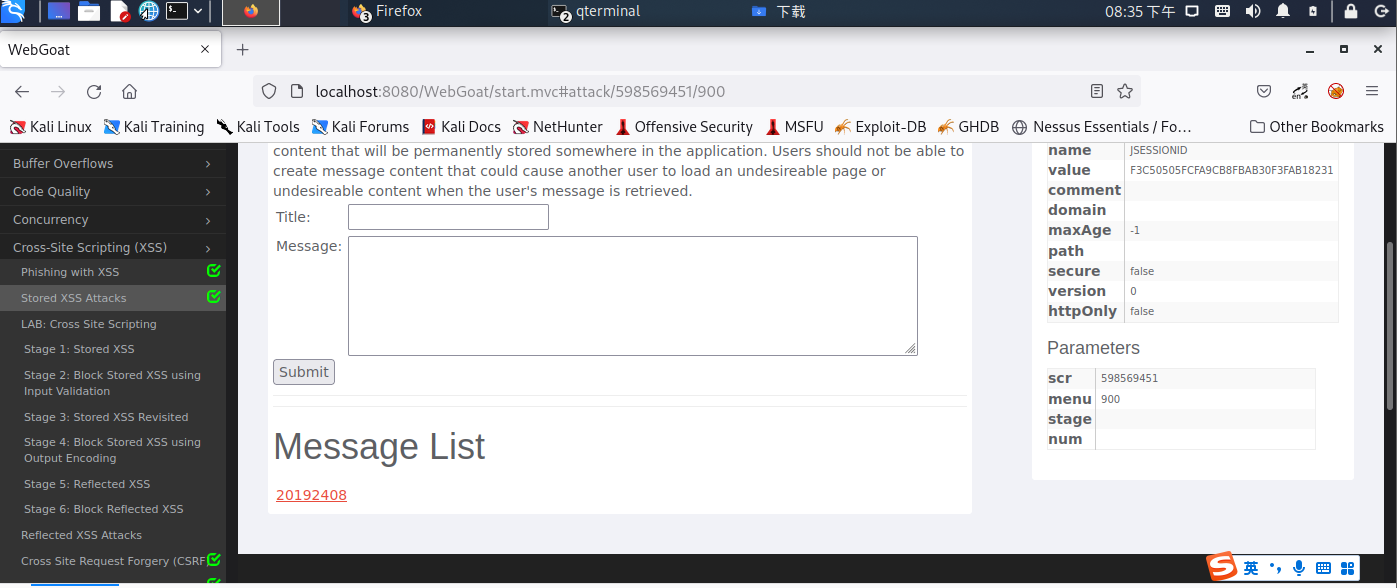The image size is (1397, 588).
Task: Click the Sogou input method logo
Action: tap(1221, 567)
